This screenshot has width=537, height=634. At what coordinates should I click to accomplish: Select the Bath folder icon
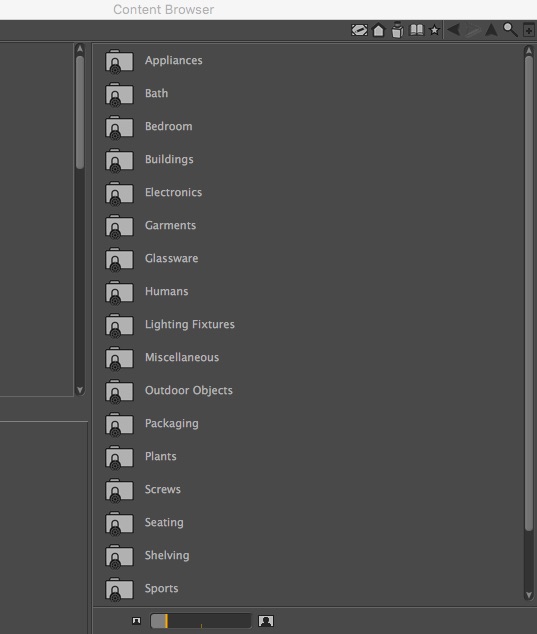tap(119, 95)
